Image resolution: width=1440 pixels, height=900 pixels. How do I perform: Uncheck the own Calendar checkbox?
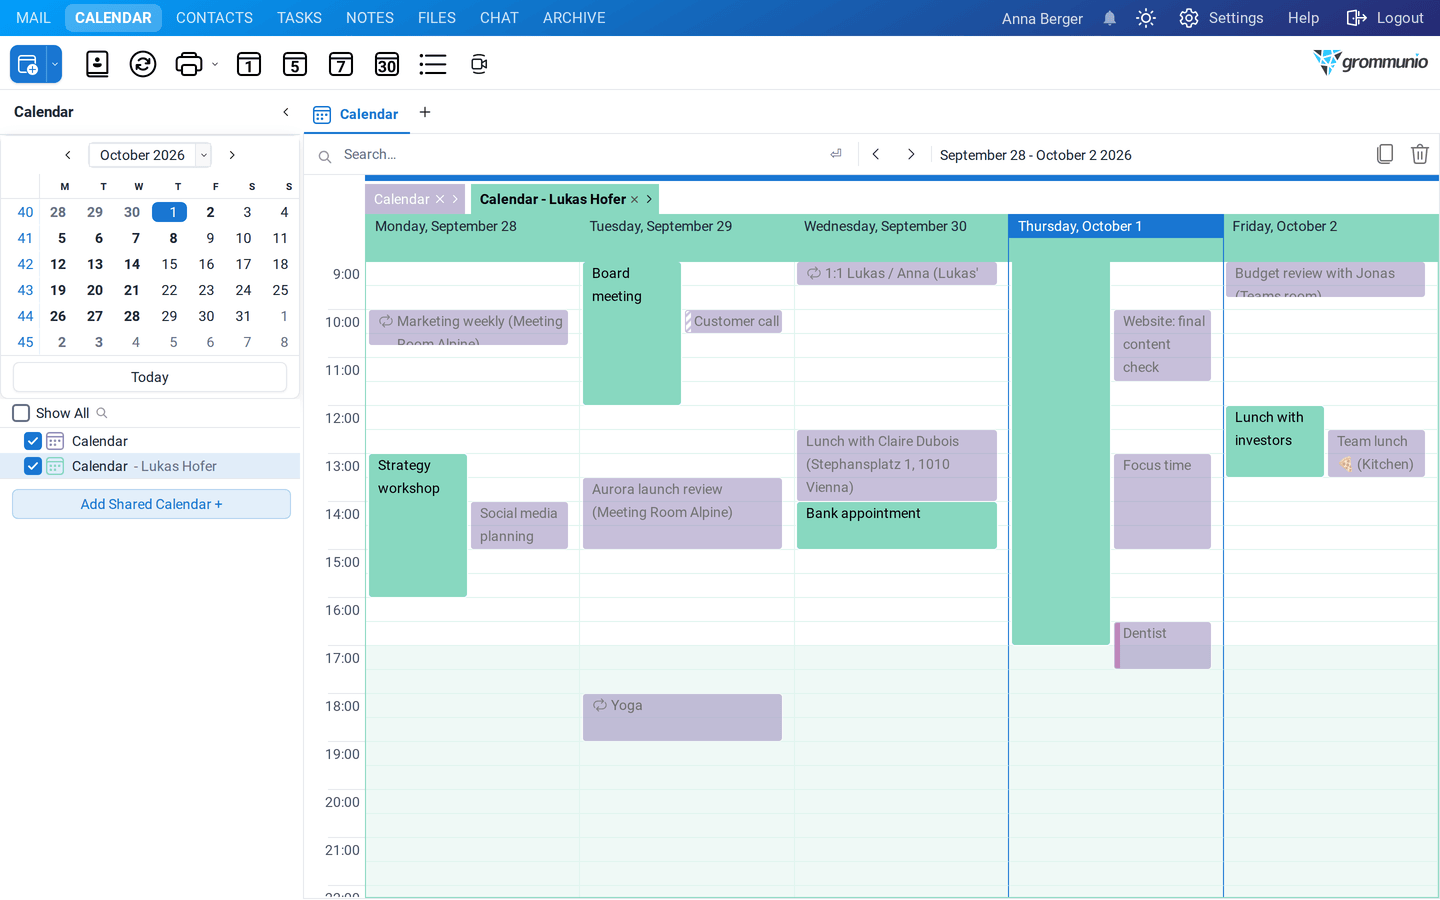[x=33, y=441]
